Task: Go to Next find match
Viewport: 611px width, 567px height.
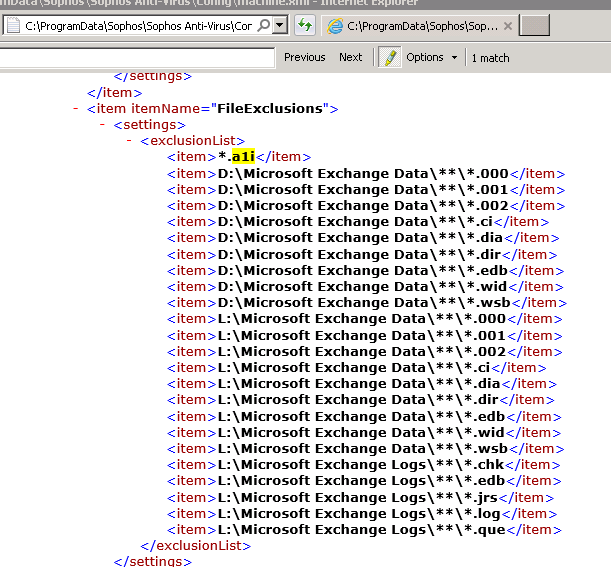Action: click(x=350, y=57)
